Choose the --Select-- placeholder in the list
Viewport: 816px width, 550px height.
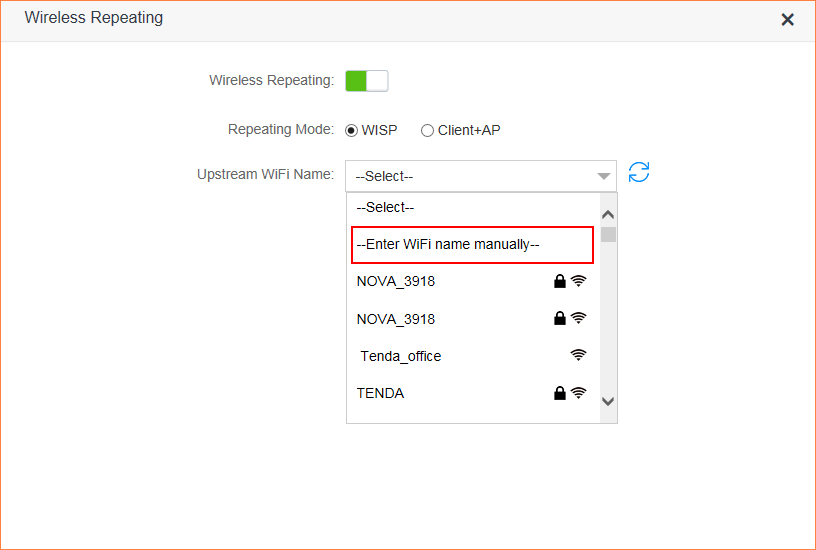click(x=385, y=207)
